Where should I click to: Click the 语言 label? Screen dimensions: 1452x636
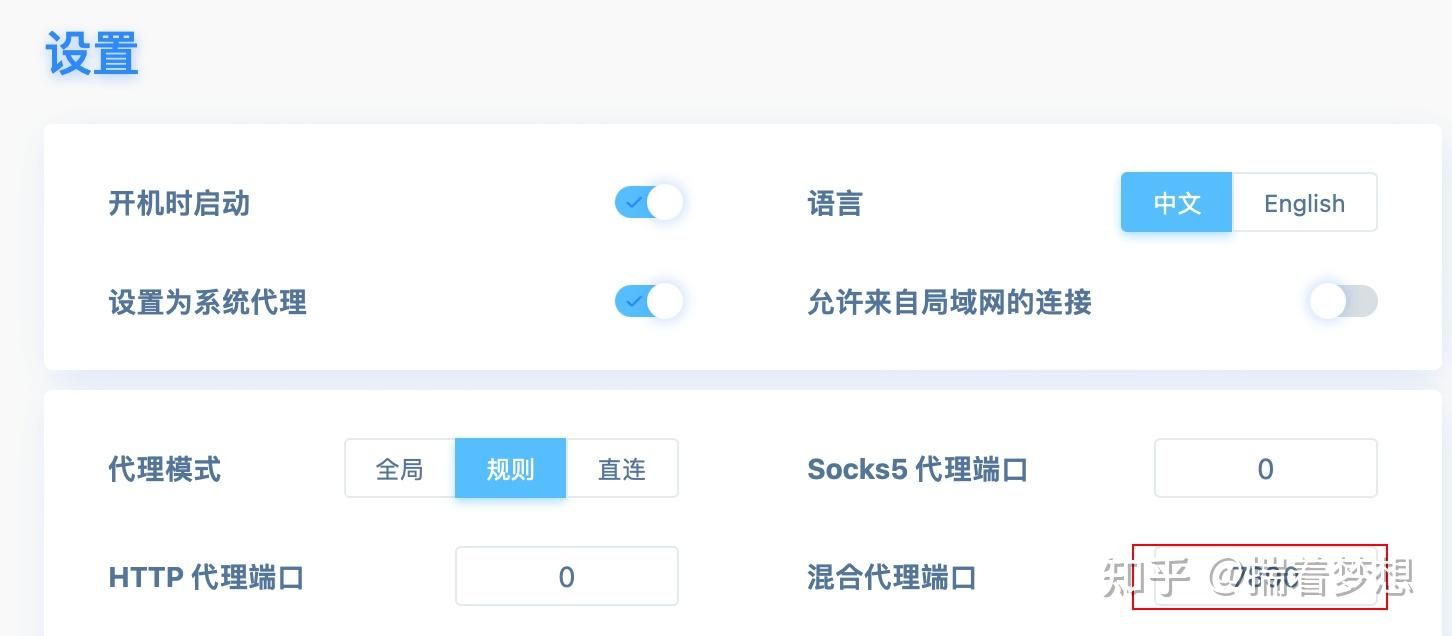[835, 204]
